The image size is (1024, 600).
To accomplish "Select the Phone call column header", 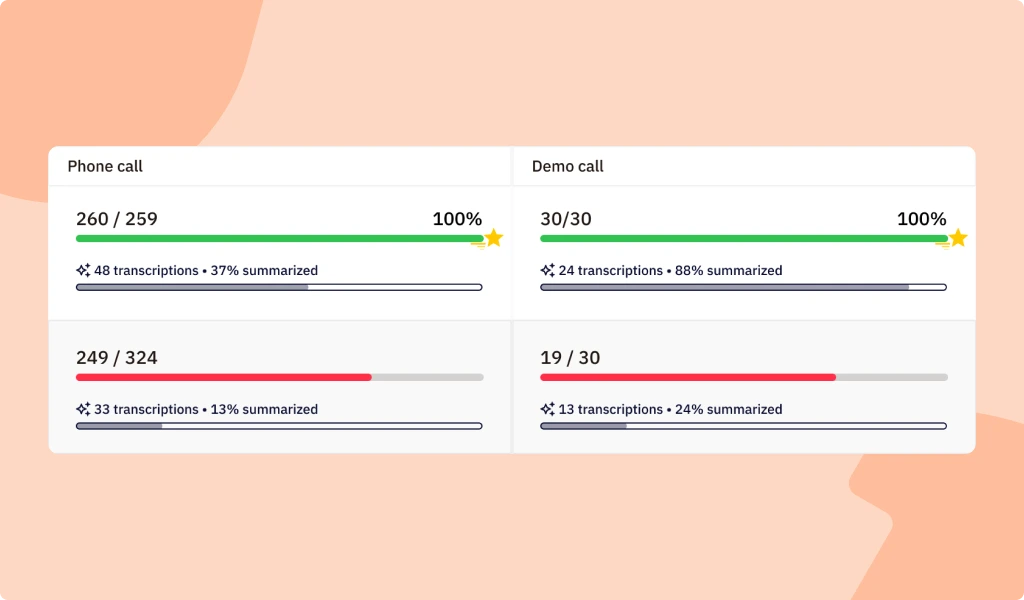I will pyautogui.click(x=105, y=166).
